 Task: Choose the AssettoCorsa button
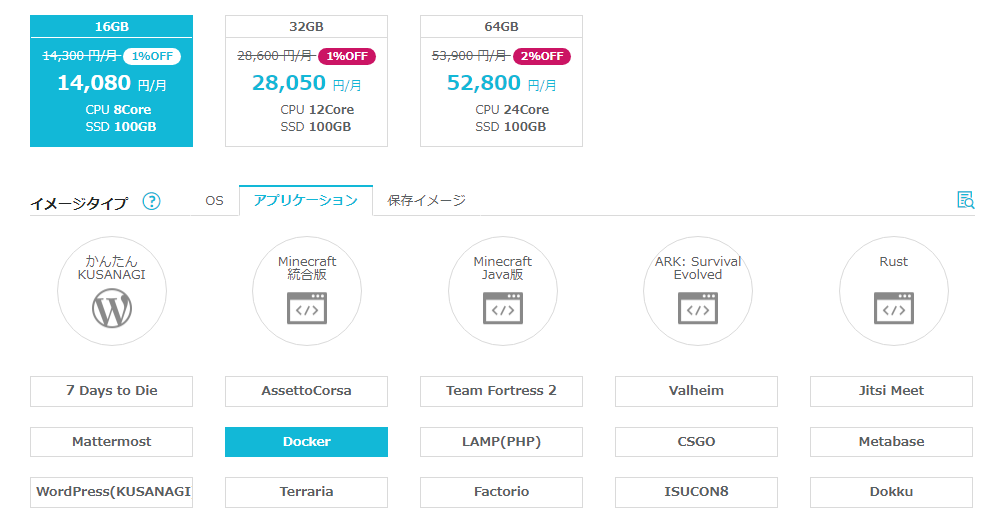(306, 391)
